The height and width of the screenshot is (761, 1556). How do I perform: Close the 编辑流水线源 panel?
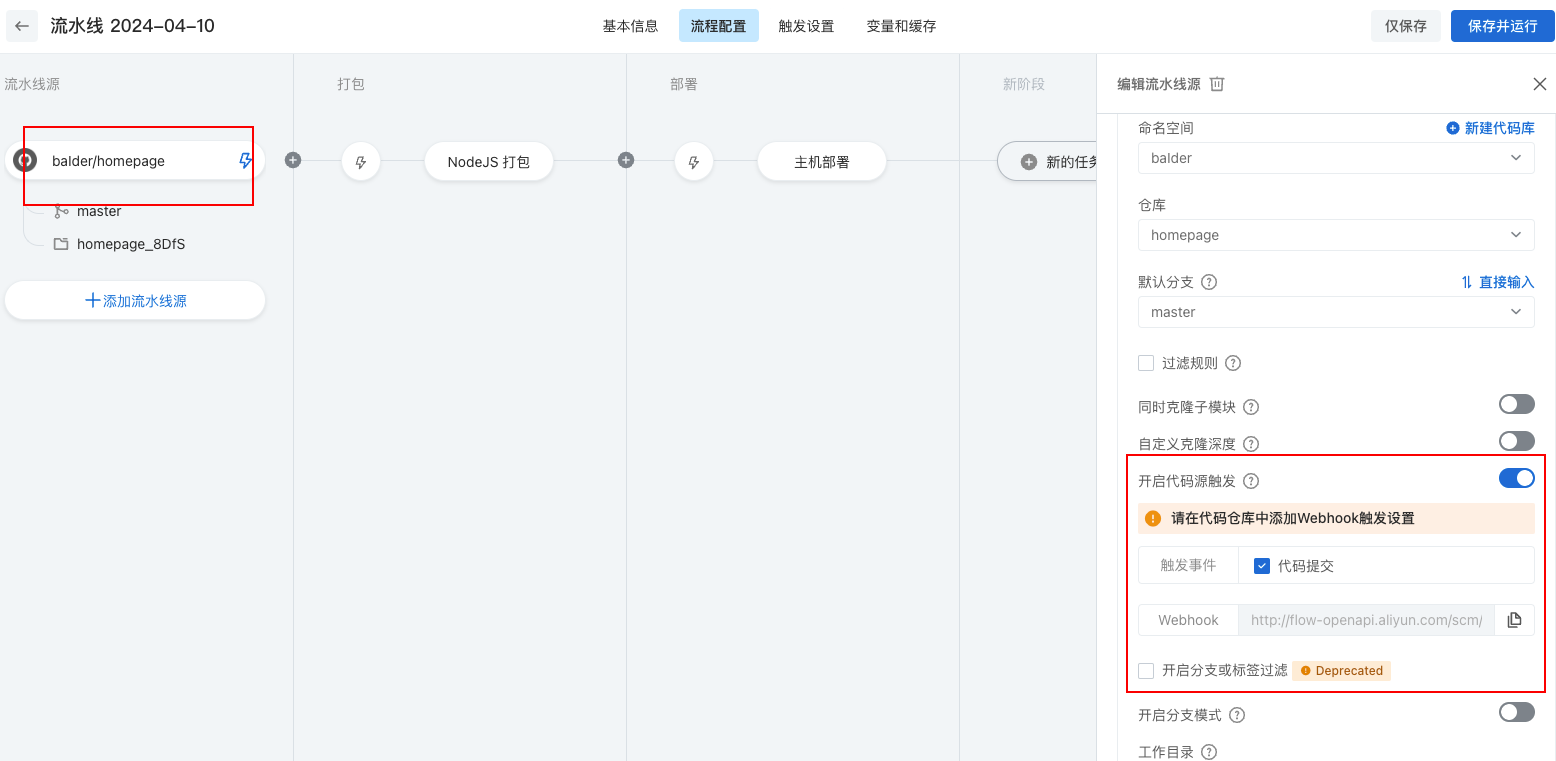[x=1540, y=84]
